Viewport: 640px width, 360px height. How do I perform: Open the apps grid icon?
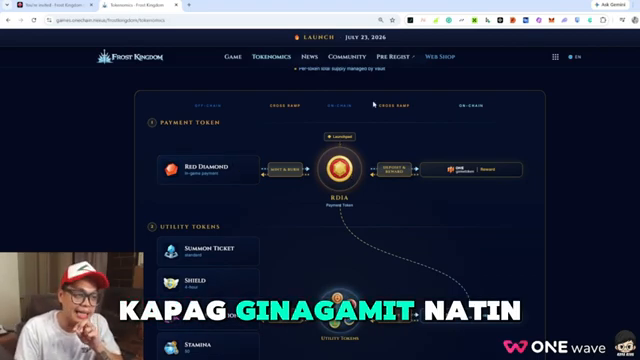coord(556,57)
